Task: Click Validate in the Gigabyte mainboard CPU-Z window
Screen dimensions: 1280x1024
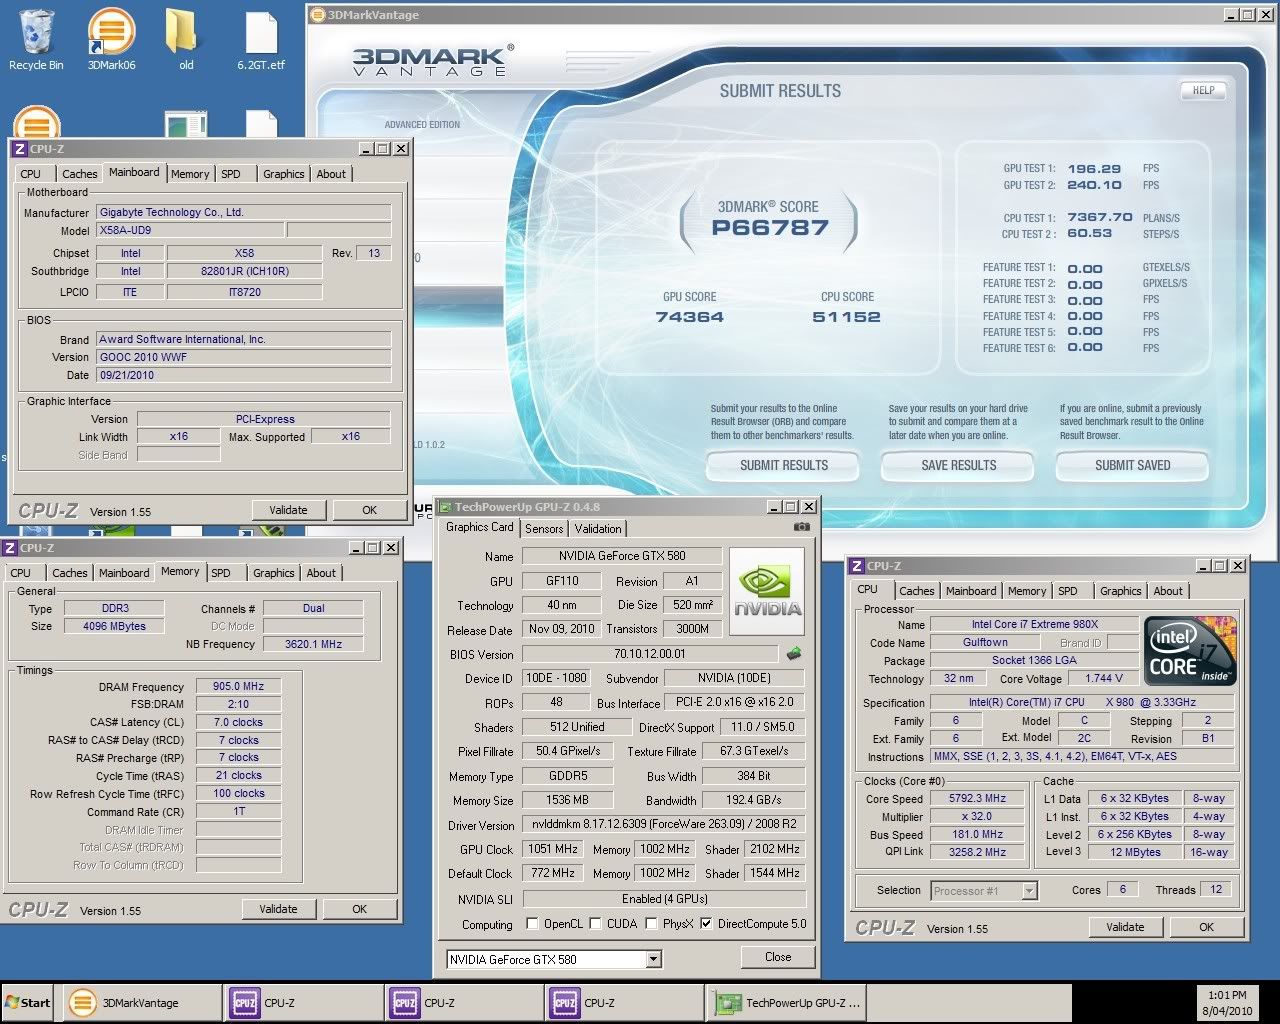Action: [x=288, y=510]
